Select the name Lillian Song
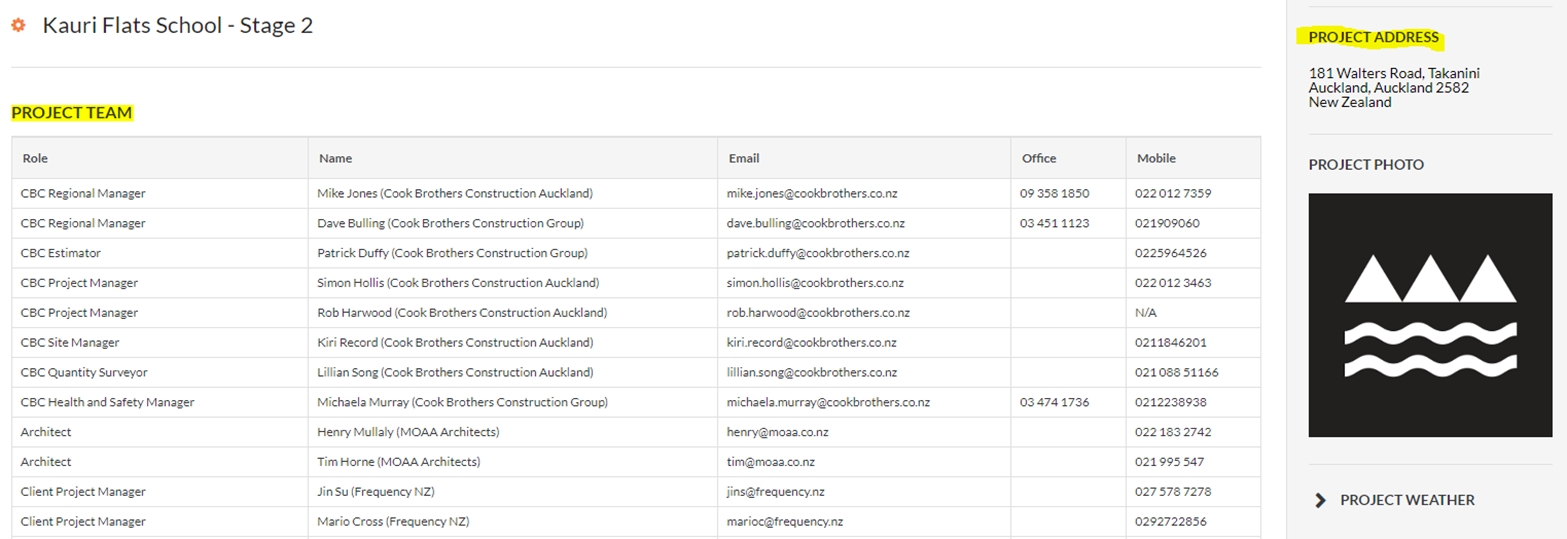This screenshot has width=1567, height=539. (351, 373)
